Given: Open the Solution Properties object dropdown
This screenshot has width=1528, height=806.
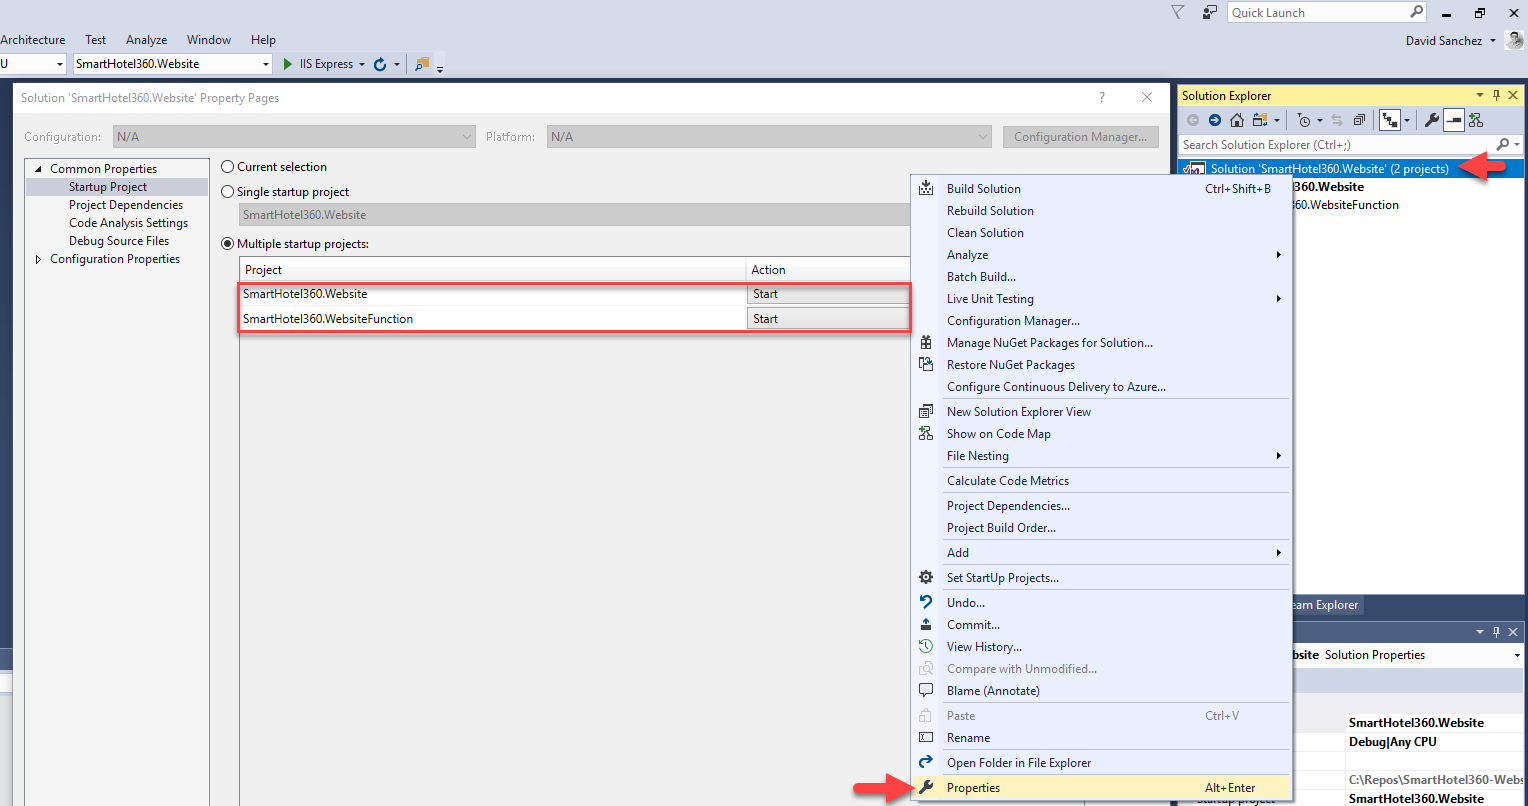Looking at the screenshot, I should [1518, 655].
